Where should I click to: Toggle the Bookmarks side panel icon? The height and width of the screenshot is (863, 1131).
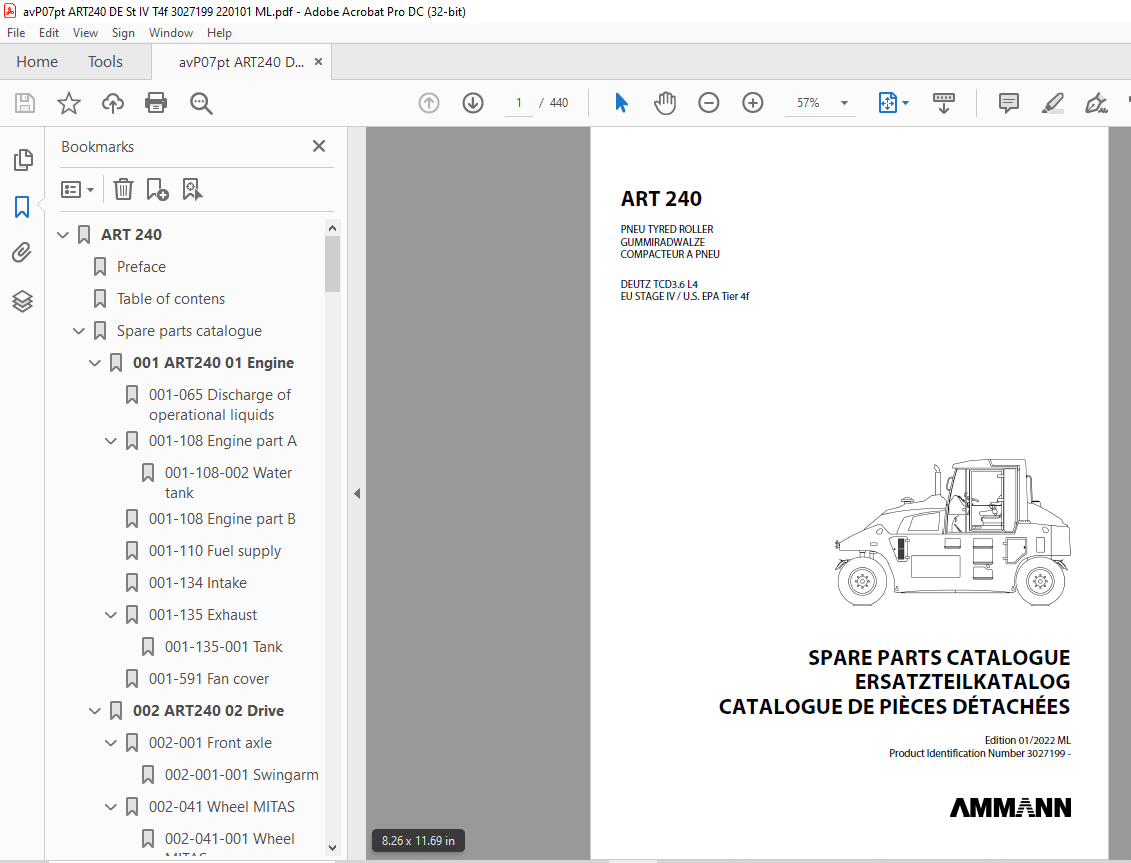click(22, 207)
